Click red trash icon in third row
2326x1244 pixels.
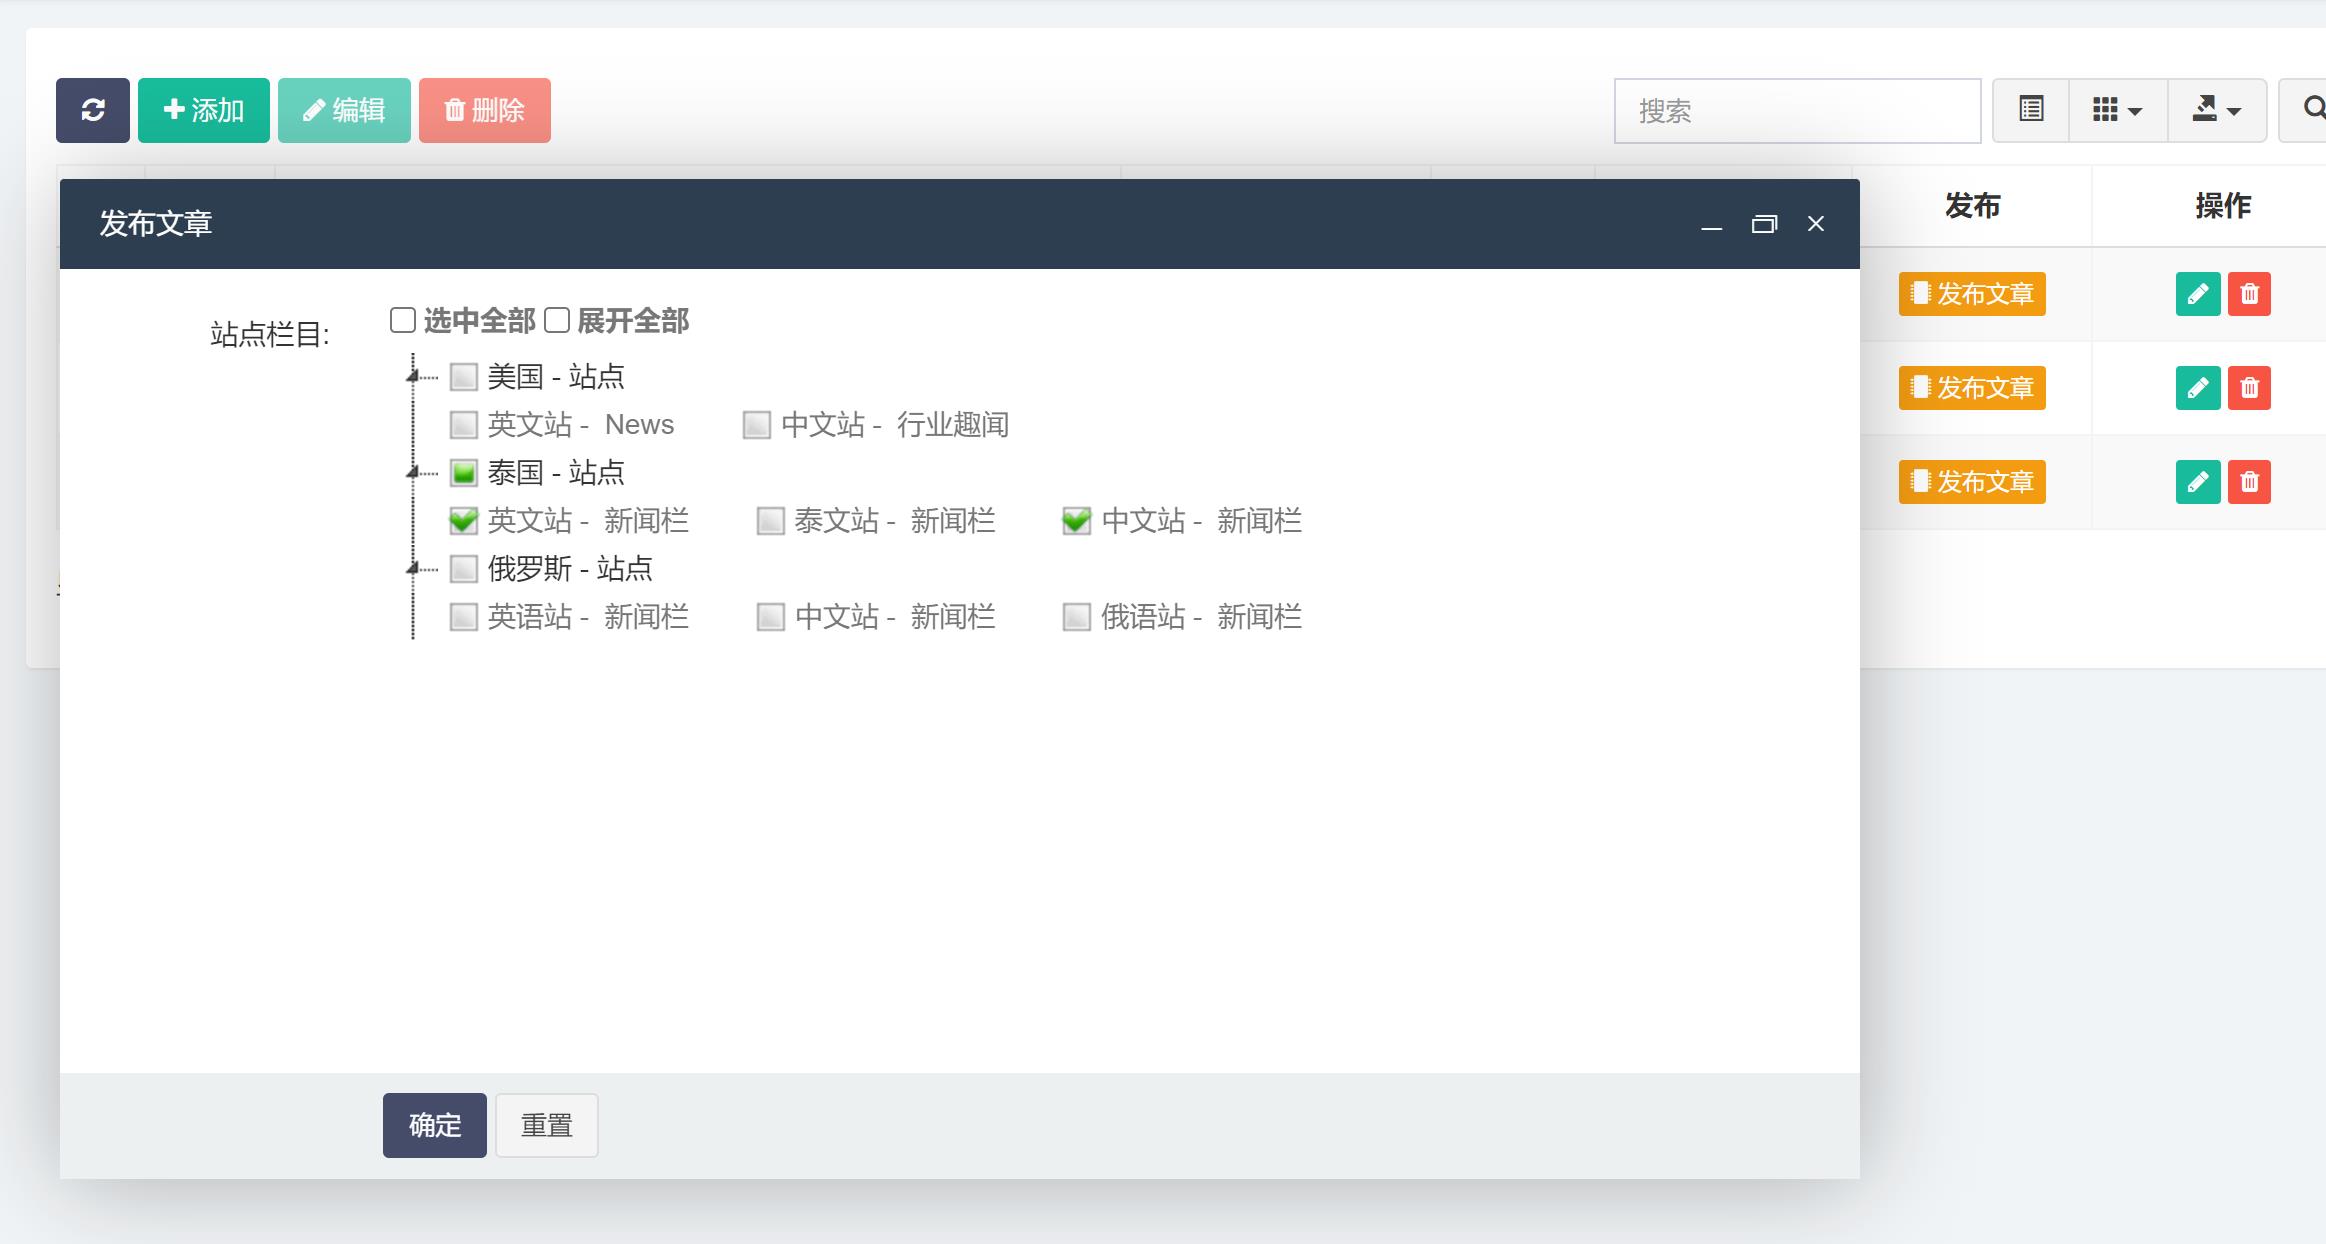point(2249,482)
